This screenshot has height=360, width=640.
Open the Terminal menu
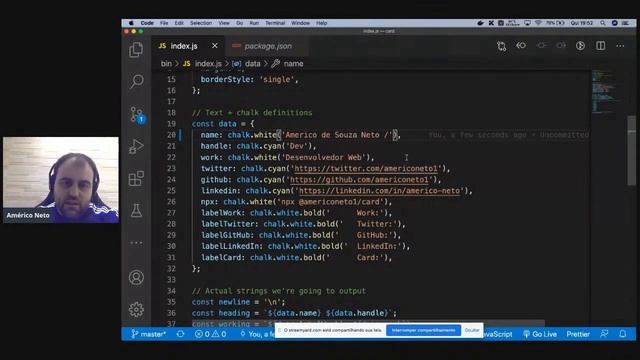point(275,23)
